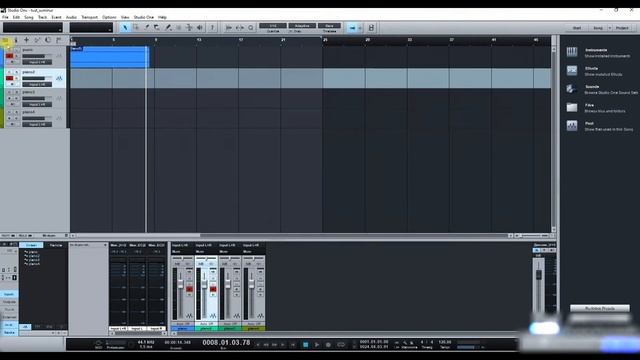Click the Outputs mixer panel button
640x360 pixels.
click(x=9, y=302)
